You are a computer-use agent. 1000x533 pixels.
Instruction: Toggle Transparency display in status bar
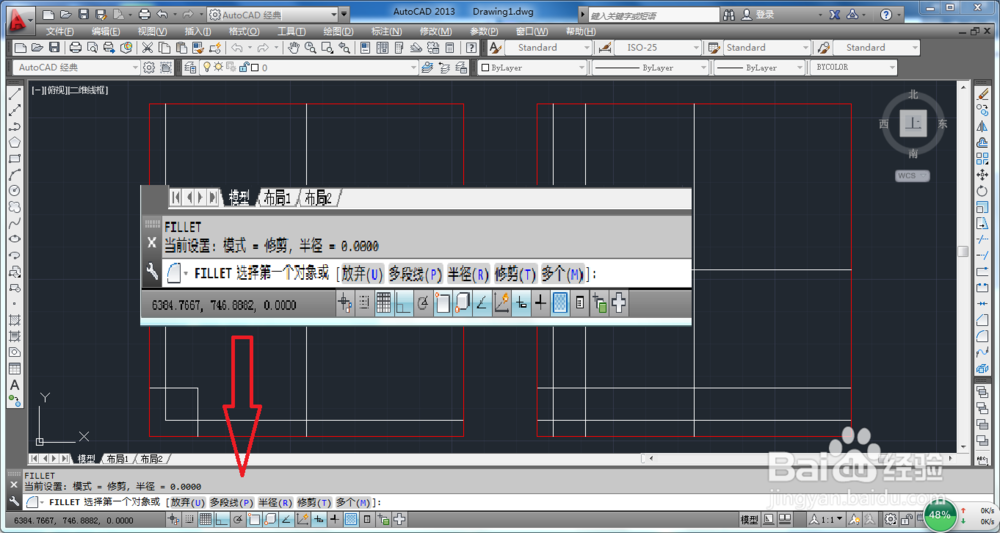click(351, 520)
